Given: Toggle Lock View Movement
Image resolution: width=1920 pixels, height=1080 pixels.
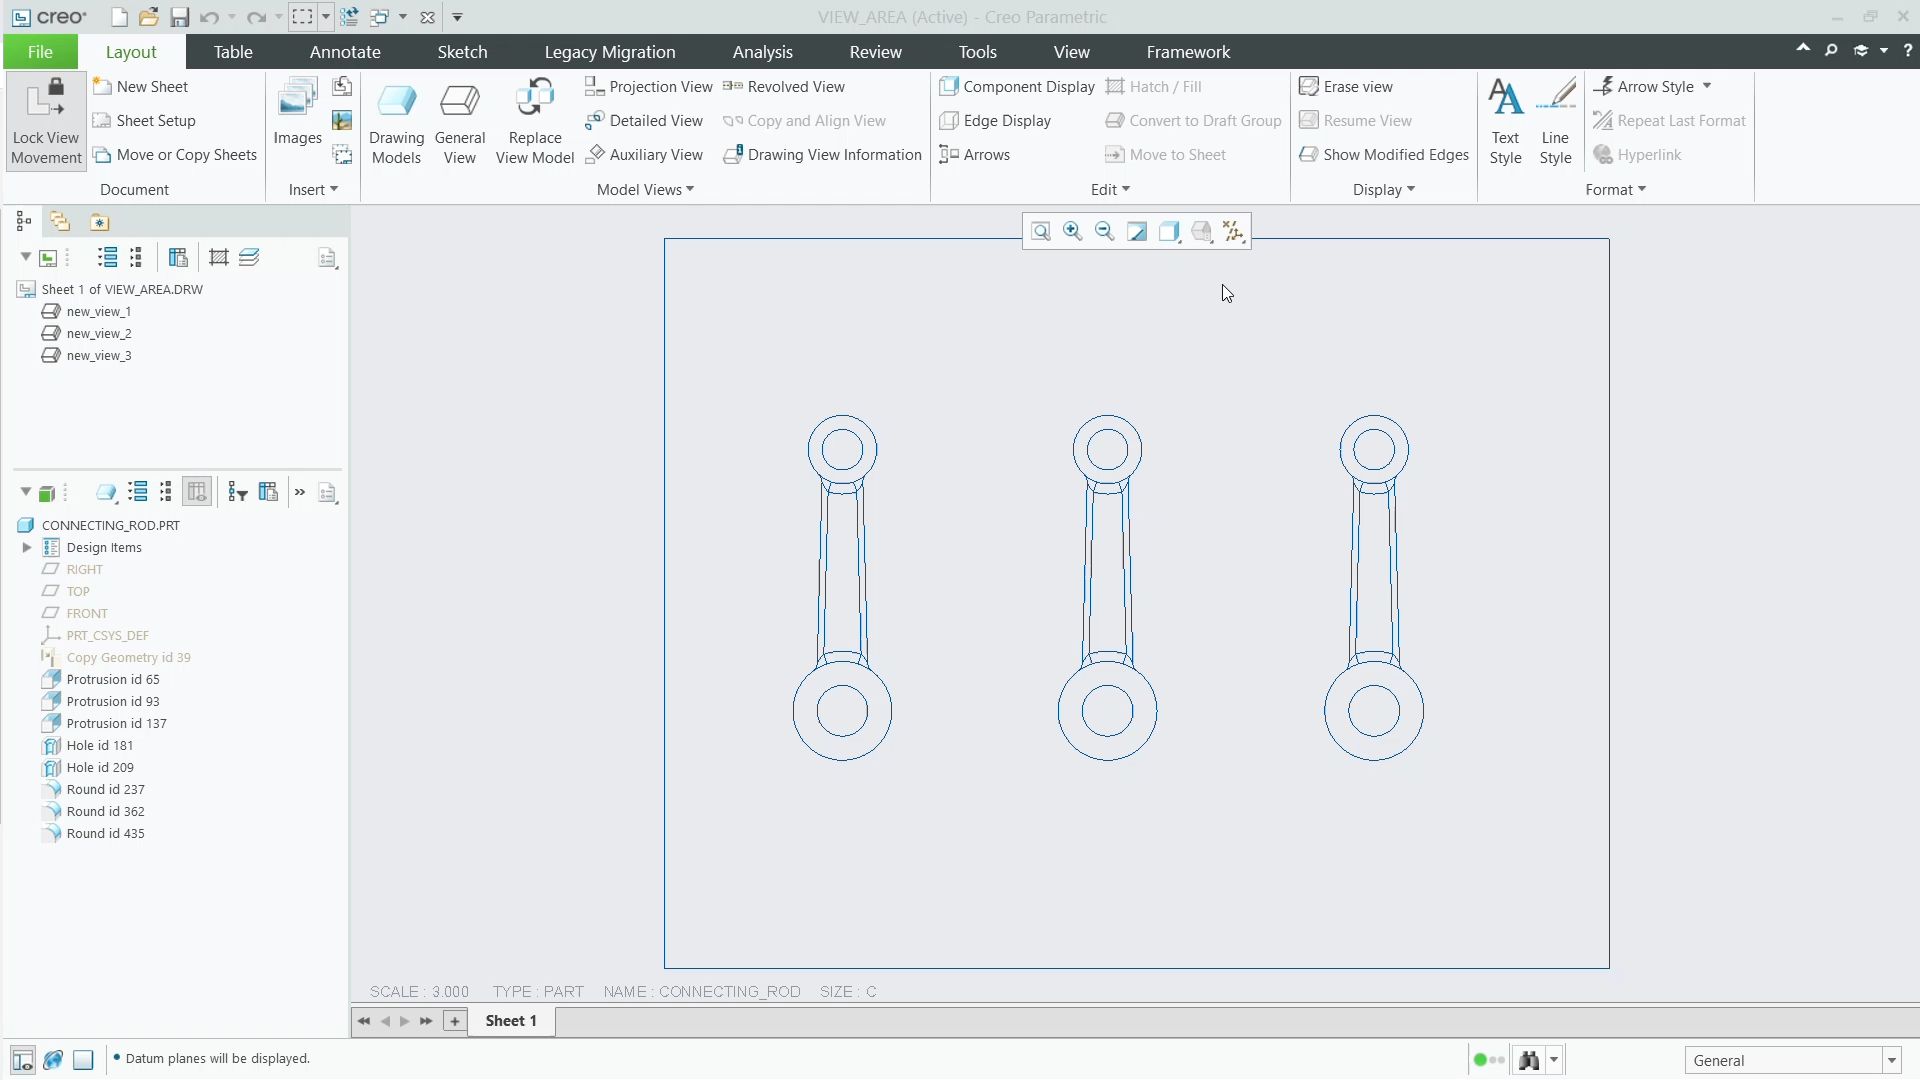Looking at the screenshot, I should [x=46, y=121].
